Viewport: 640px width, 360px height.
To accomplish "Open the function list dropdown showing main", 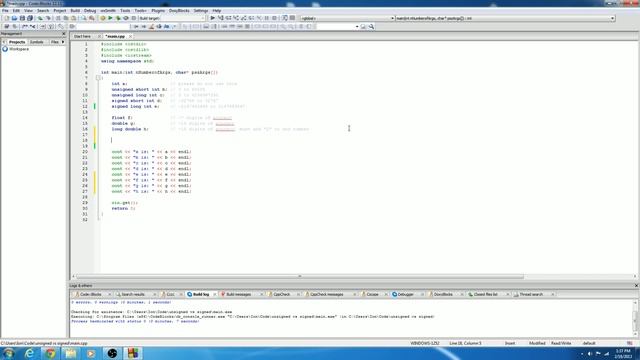I will (505, 18).
